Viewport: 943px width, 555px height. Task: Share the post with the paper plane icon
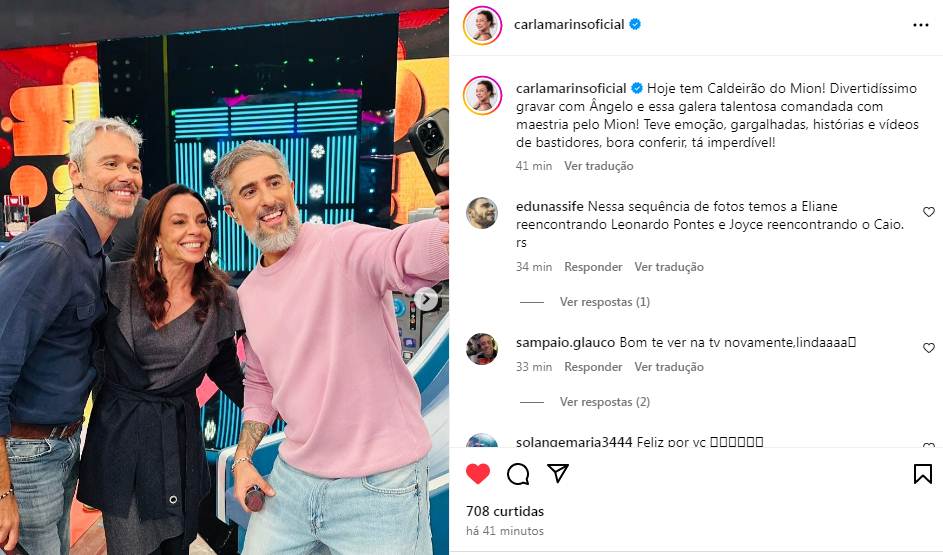558,473
